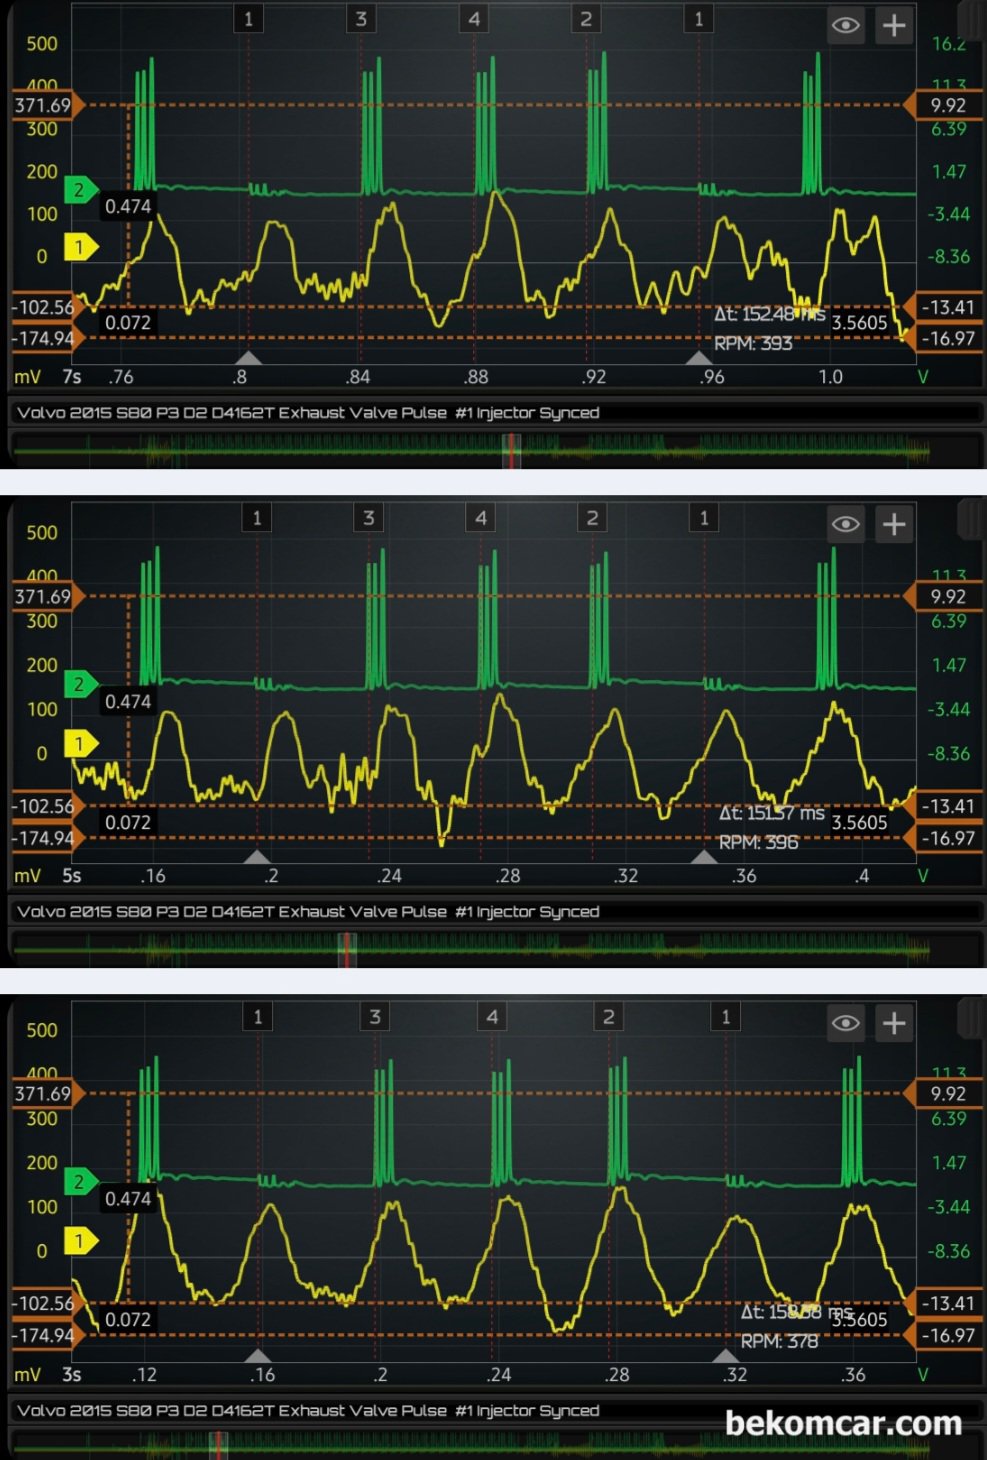Click the plus icon in bottom chart
Screen dimensions: 987x1460
pyautogui.click(x=894, y=1022)
